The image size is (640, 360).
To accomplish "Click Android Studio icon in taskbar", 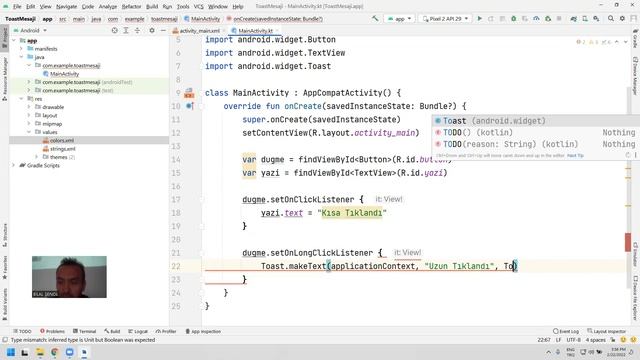I will (x=84, y=352).
